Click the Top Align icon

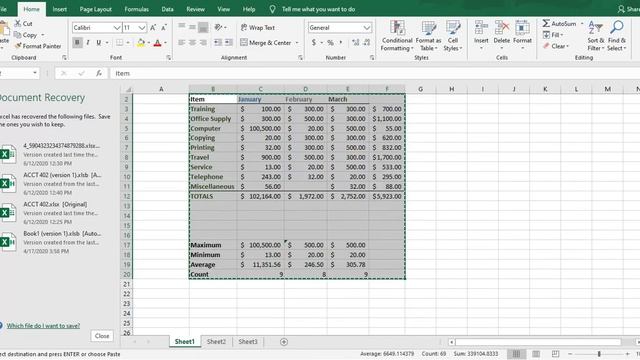pyautogui.click(x=182, y=27)
